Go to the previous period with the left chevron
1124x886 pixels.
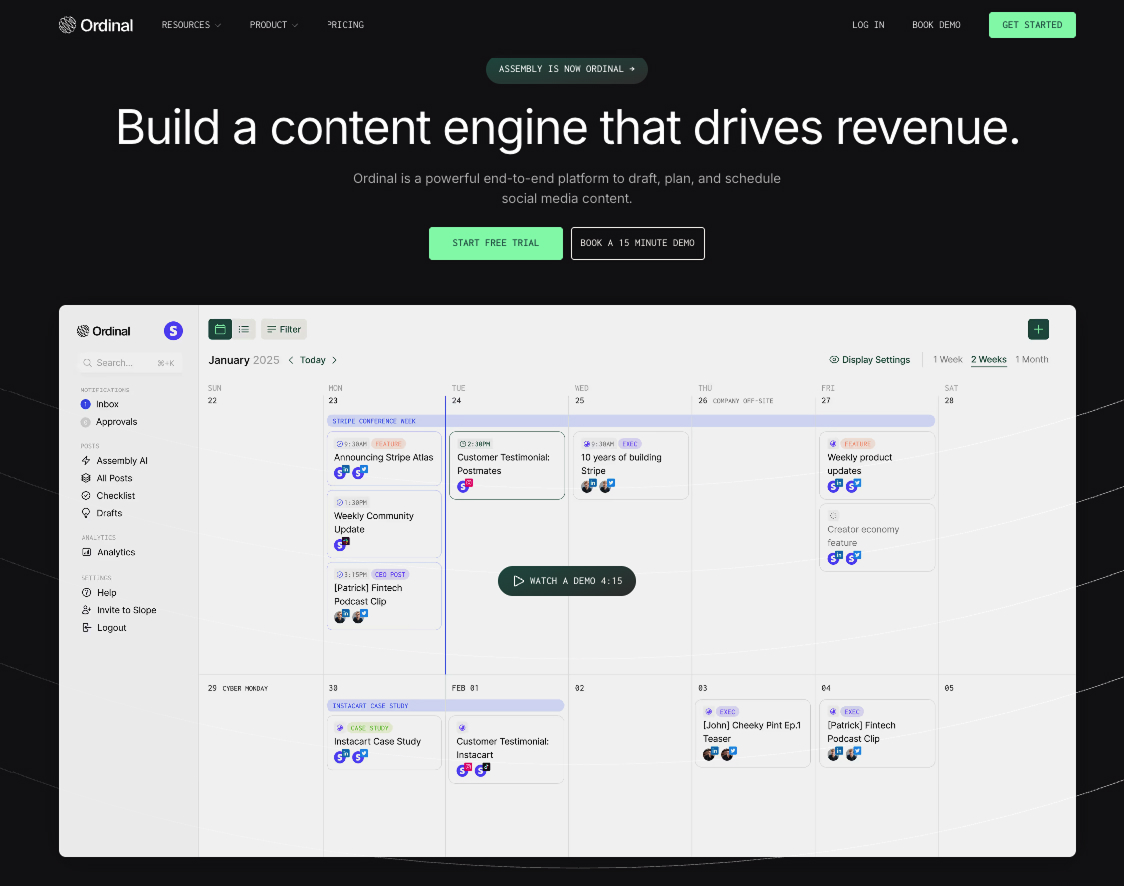[291, 361]
